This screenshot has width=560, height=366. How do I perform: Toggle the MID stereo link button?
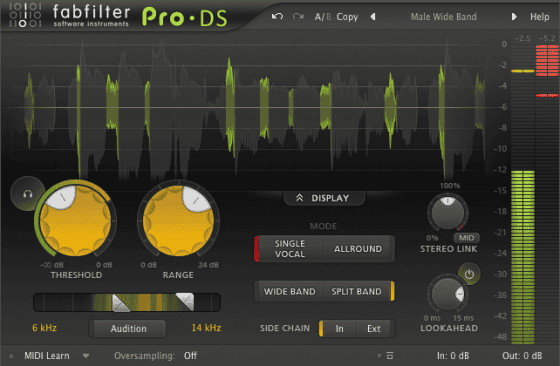coord(466,238)
